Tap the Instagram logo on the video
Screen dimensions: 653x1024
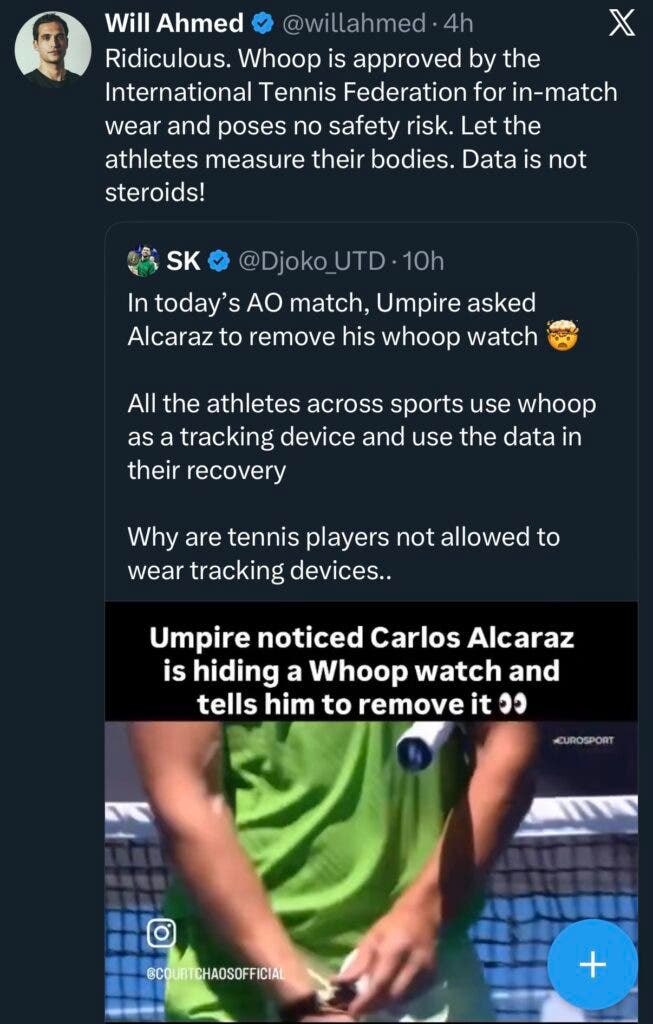point(162,932)
